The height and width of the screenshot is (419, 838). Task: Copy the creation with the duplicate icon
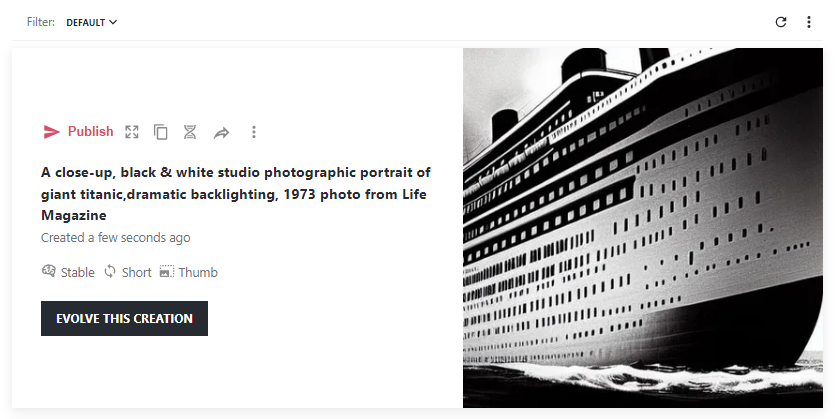[x=161, y=132]
